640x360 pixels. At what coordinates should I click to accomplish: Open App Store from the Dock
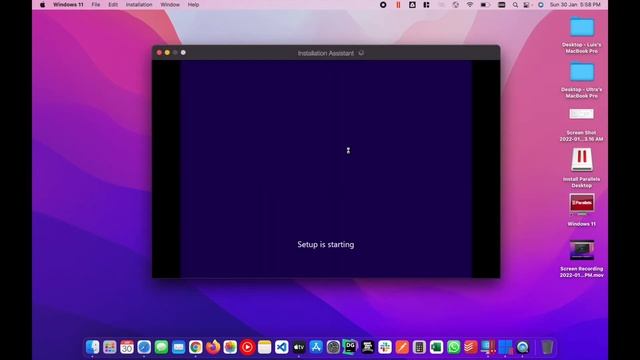(316, 347)
